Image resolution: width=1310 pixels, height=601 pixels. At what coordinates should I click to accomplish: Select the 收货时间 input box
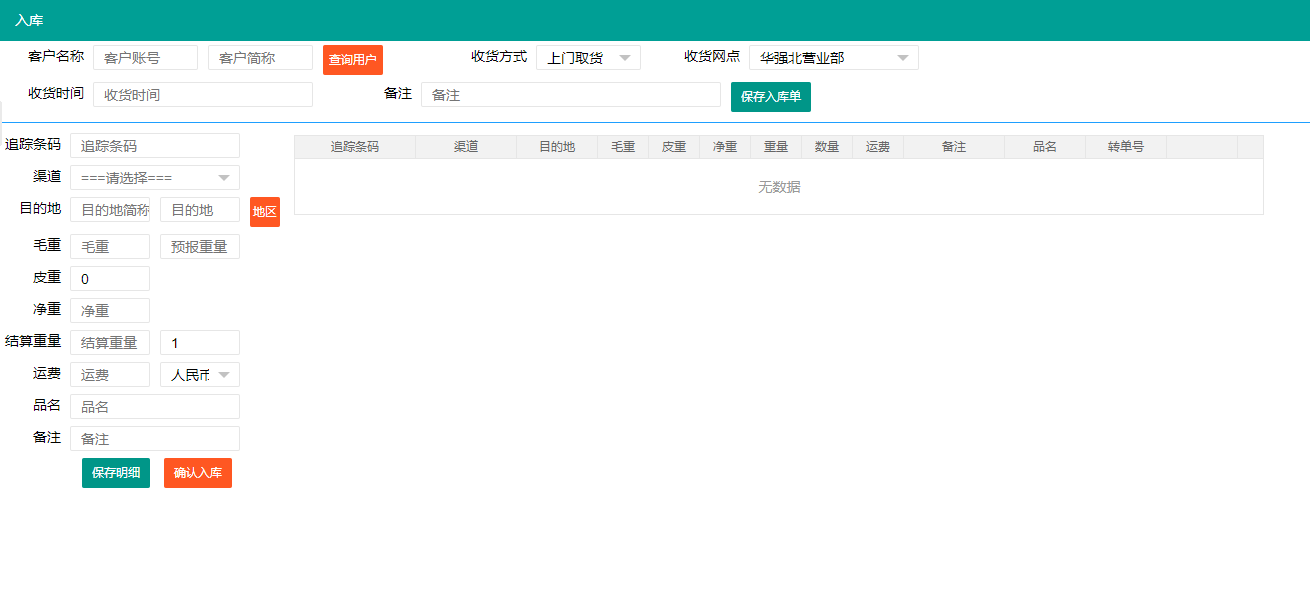pos(203,95)
